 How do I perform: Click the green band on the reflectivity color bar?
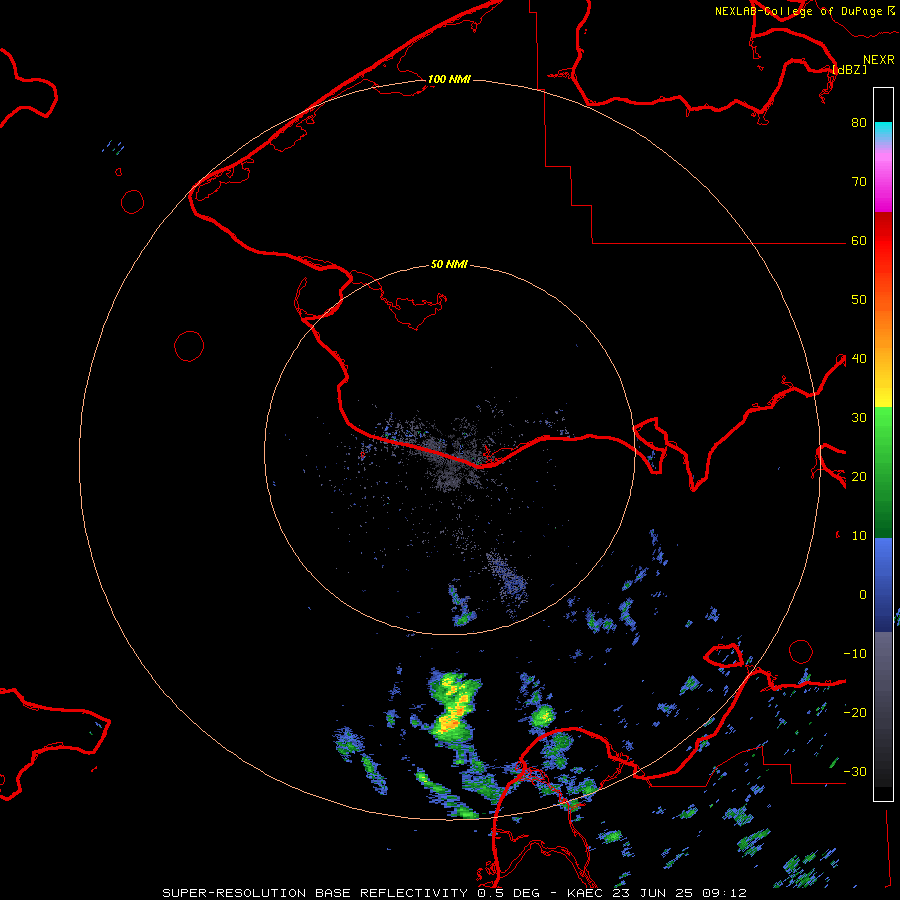(883, 472)
